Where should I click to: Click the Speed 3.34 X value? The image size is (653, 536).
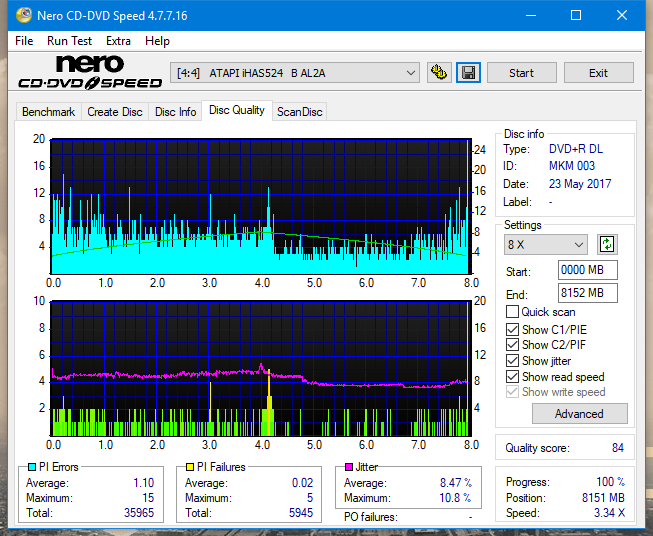point(610,513)
